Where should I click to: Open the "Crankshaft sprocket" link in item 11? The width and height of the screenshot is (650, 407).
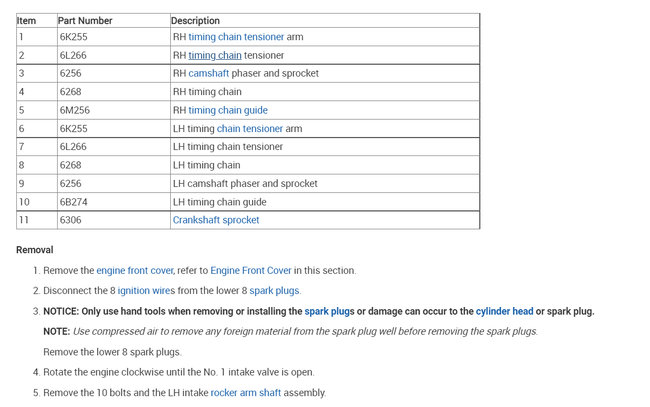216,220
